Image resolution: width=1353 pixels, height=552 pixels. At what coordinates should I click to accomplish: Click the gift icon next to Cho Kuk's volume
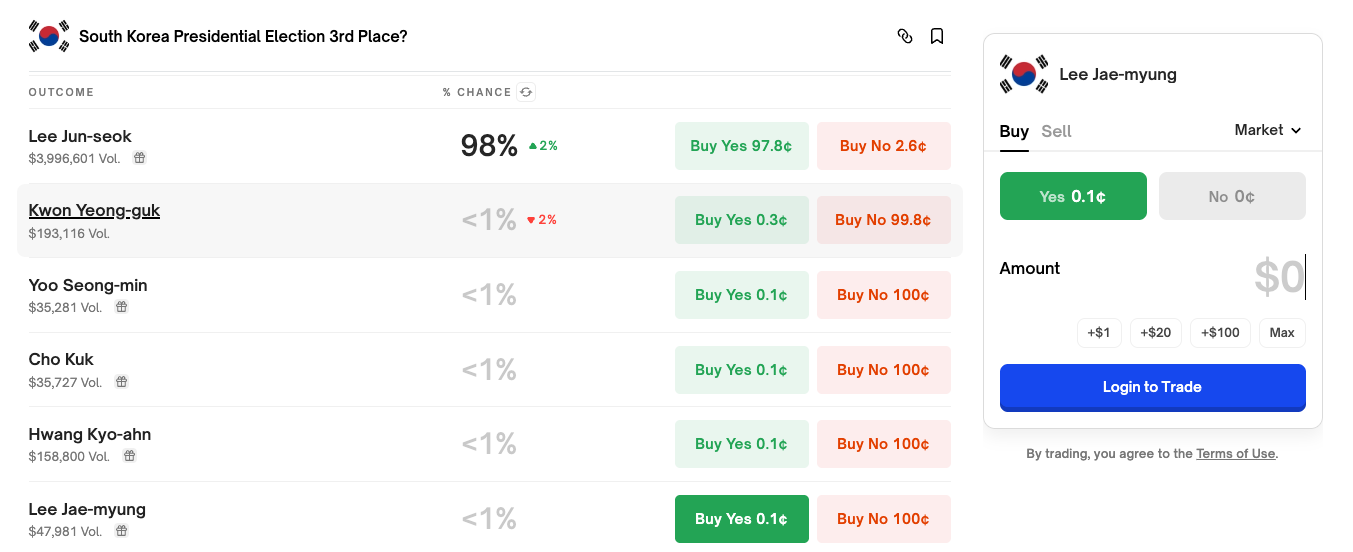pos(122,382)
